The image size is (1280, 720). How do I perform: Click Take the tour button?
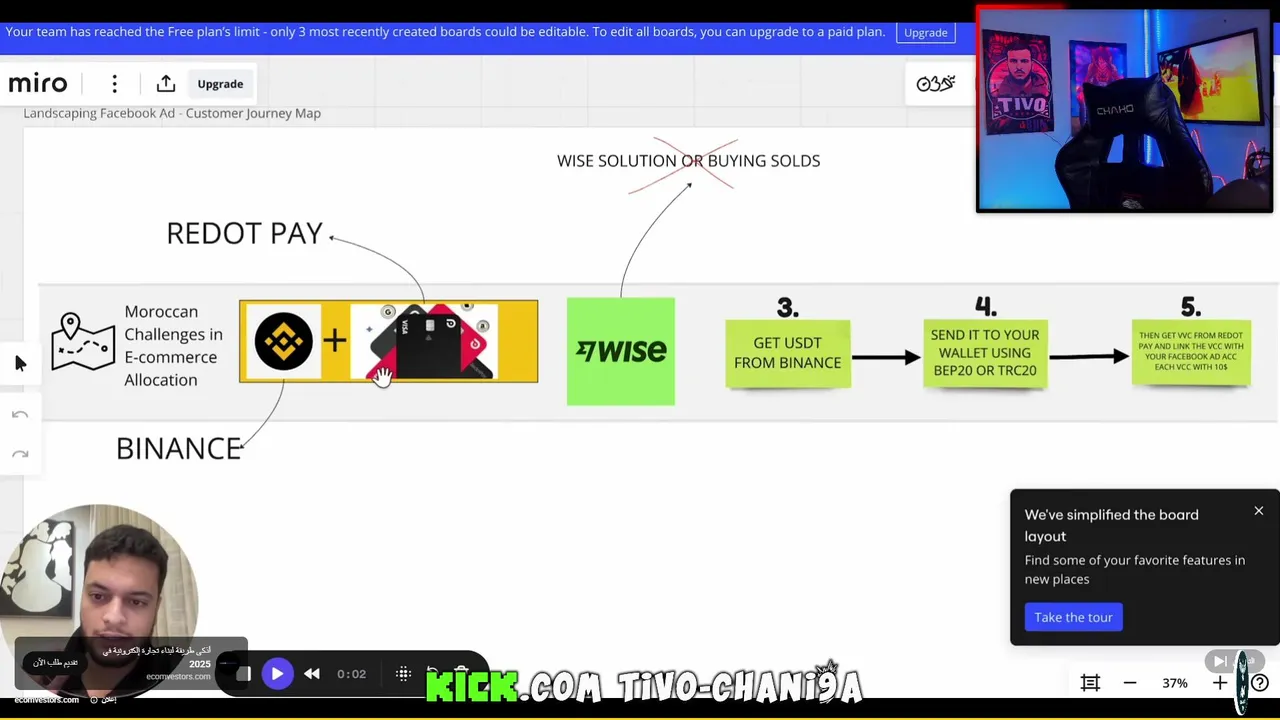coord(1073,617)
